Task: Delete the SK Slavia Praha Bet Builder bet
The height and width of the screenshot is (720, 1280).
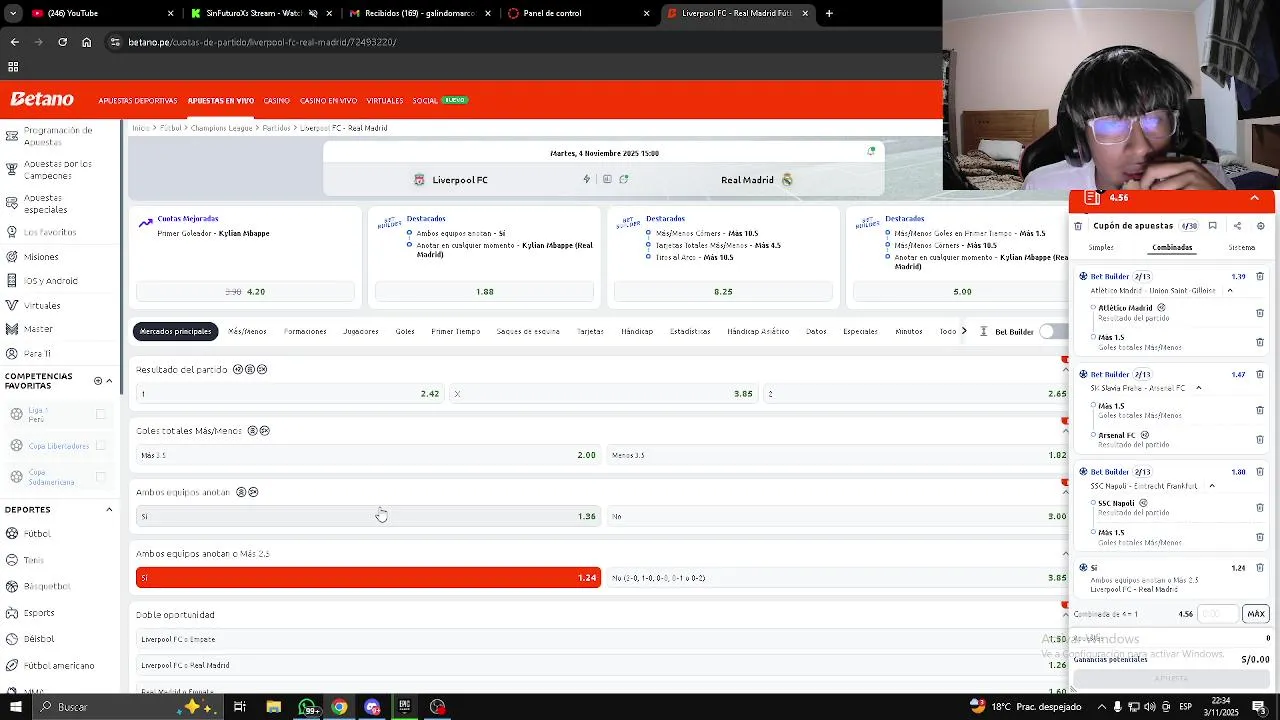Action: [x=1260, y=374]
